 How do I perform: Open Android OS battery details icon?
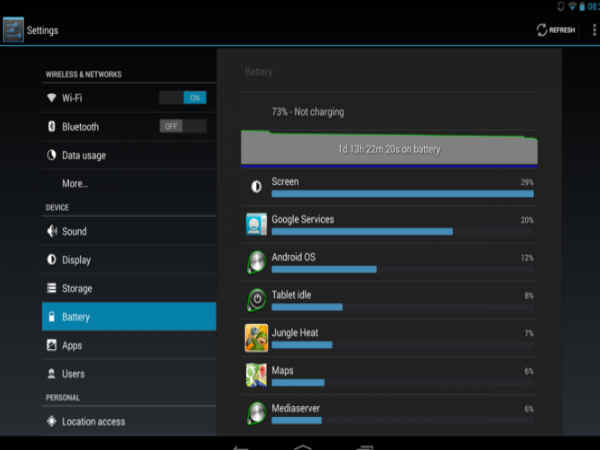(256, 262)
